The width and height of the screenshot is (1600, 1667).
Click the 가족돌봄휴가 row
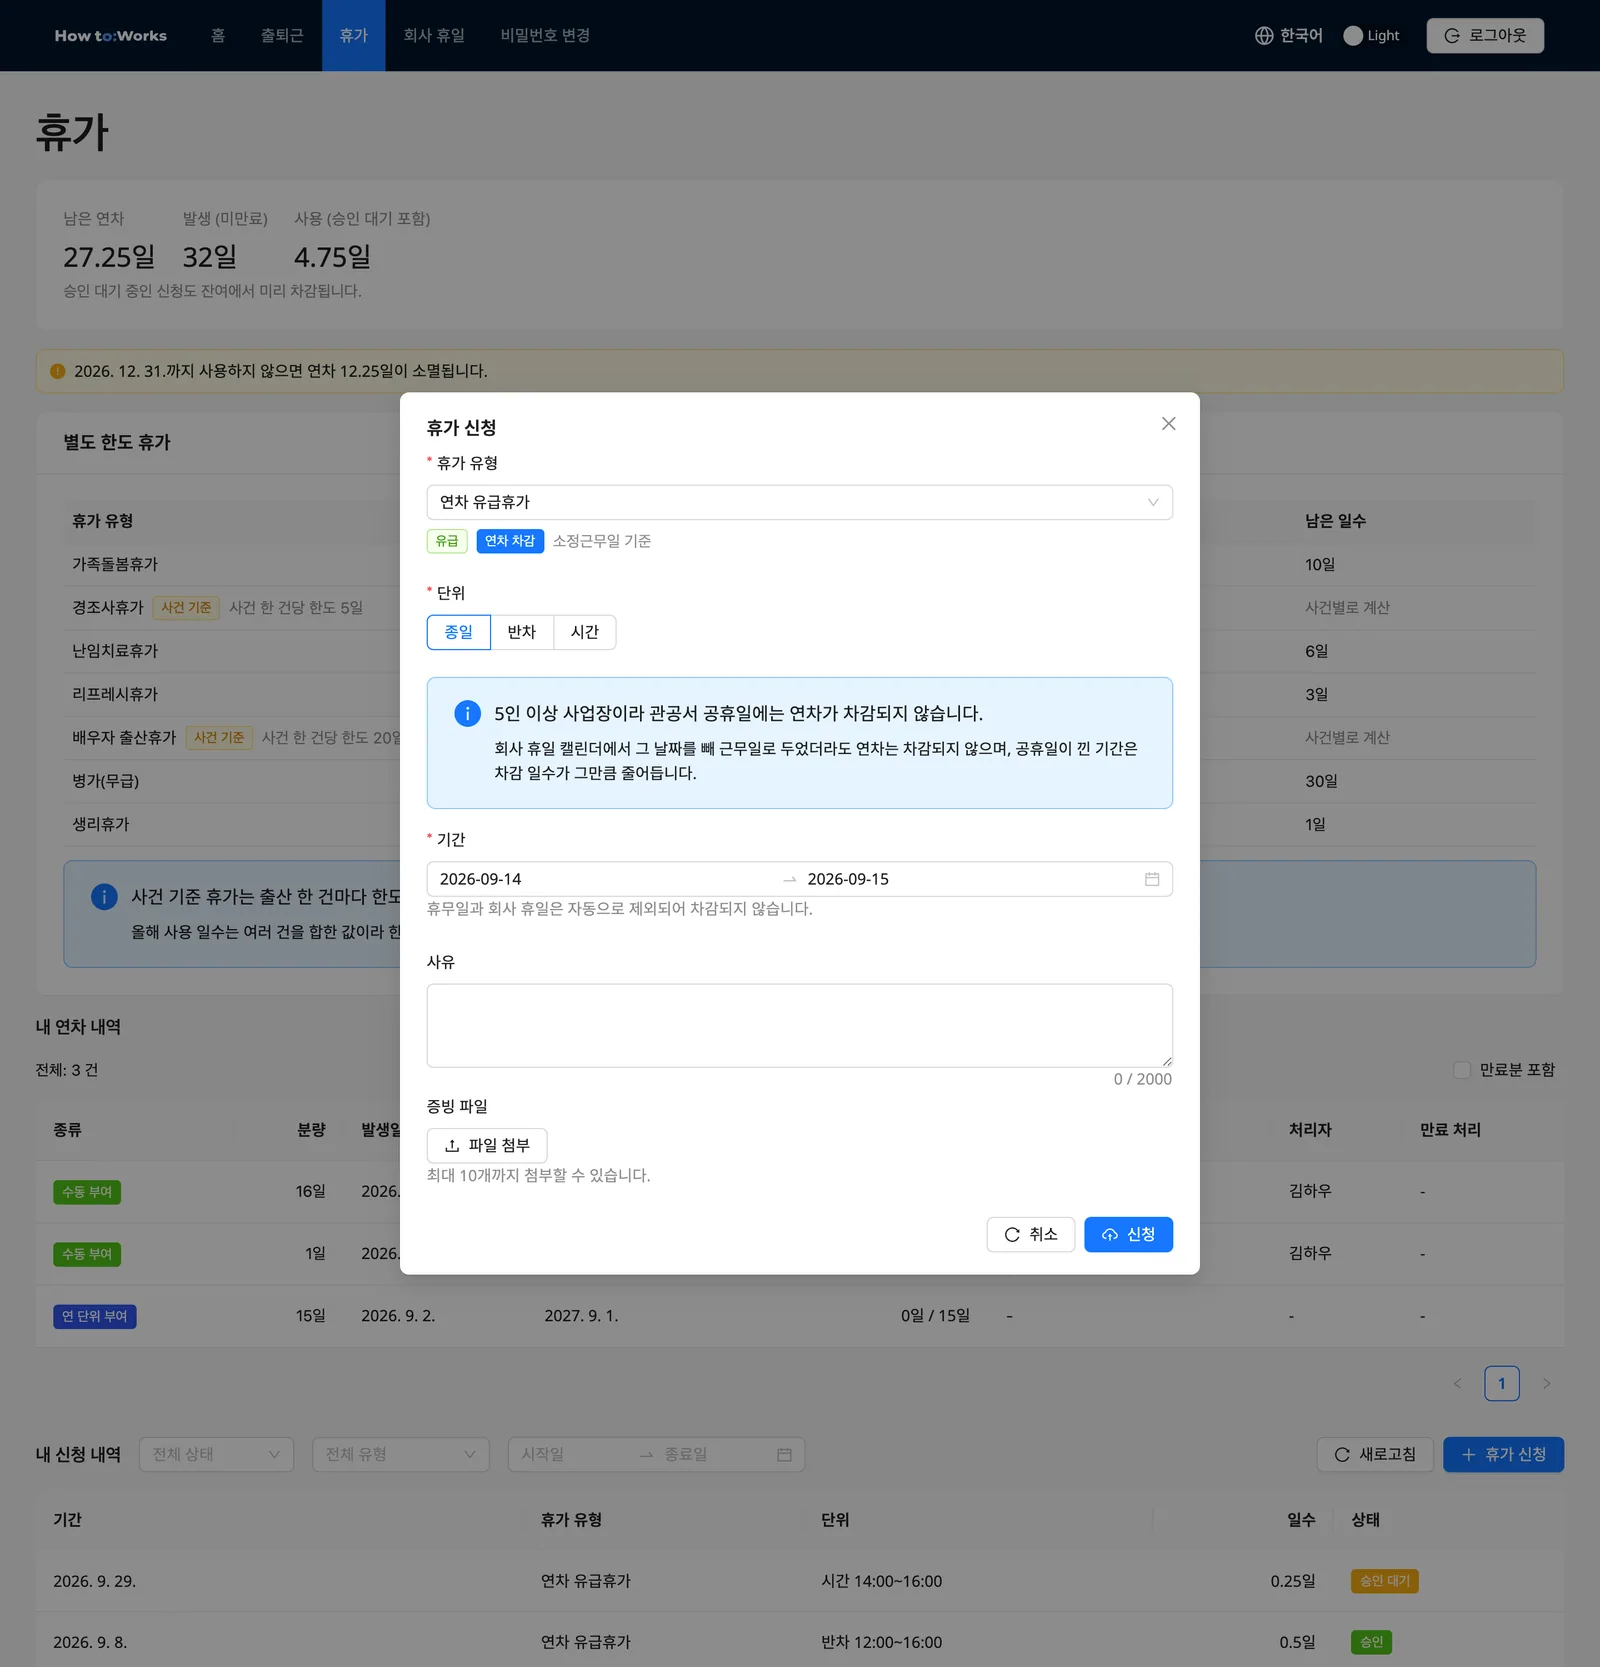(799, 565)
